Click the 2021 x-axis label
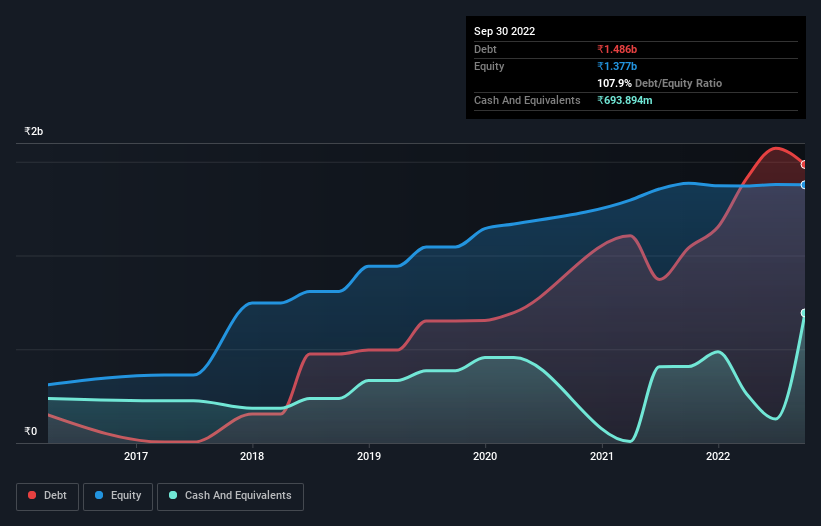The height and width of the screenshot is (526, 821). point(602,456)
